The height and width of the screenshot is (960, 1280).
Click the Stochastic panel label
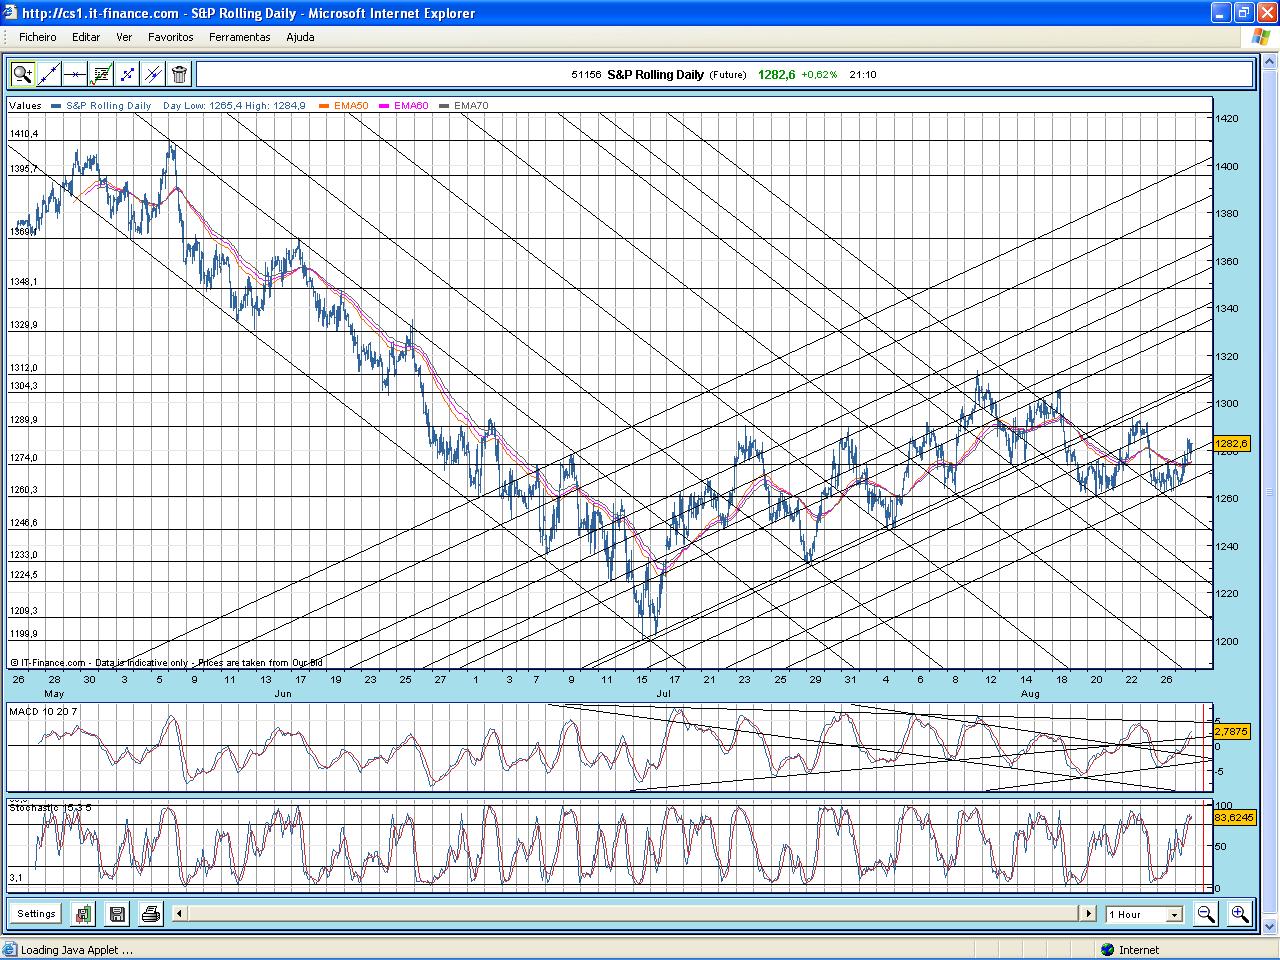(x=50, y=807)
